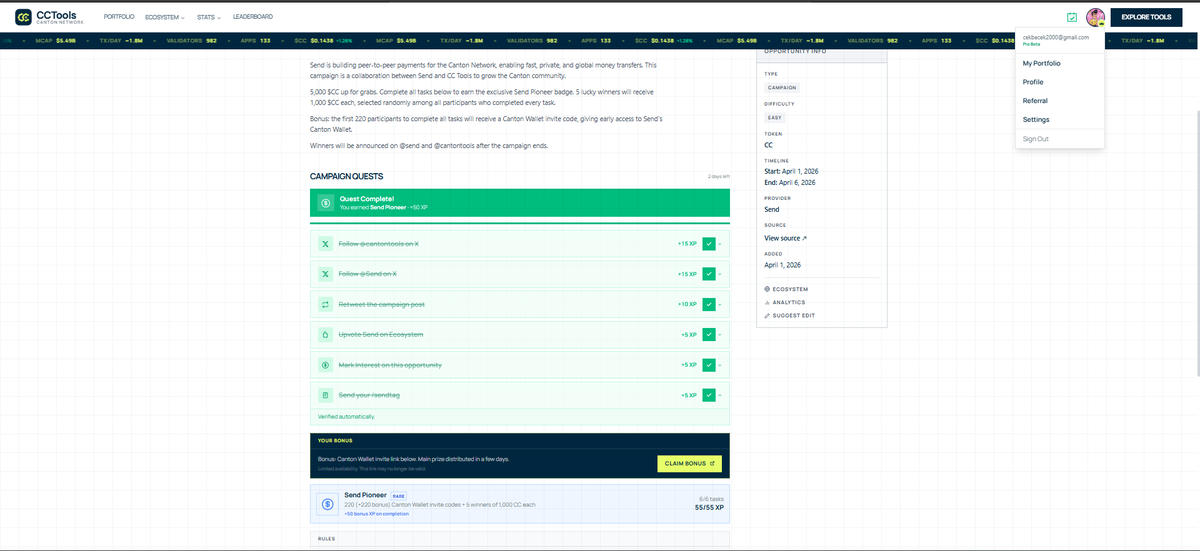This screenshot has width=1200, height=551.
Task: Expand the Mark interest quest chevron
Action: coord(721,365)
